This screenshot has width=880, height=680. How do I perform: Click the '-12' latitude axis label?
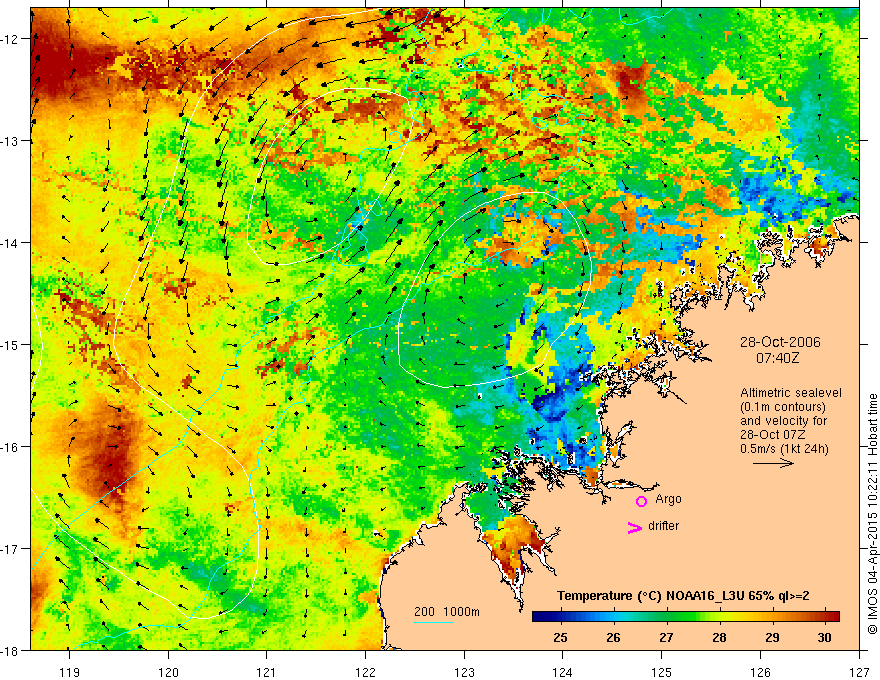pos(10,39)
